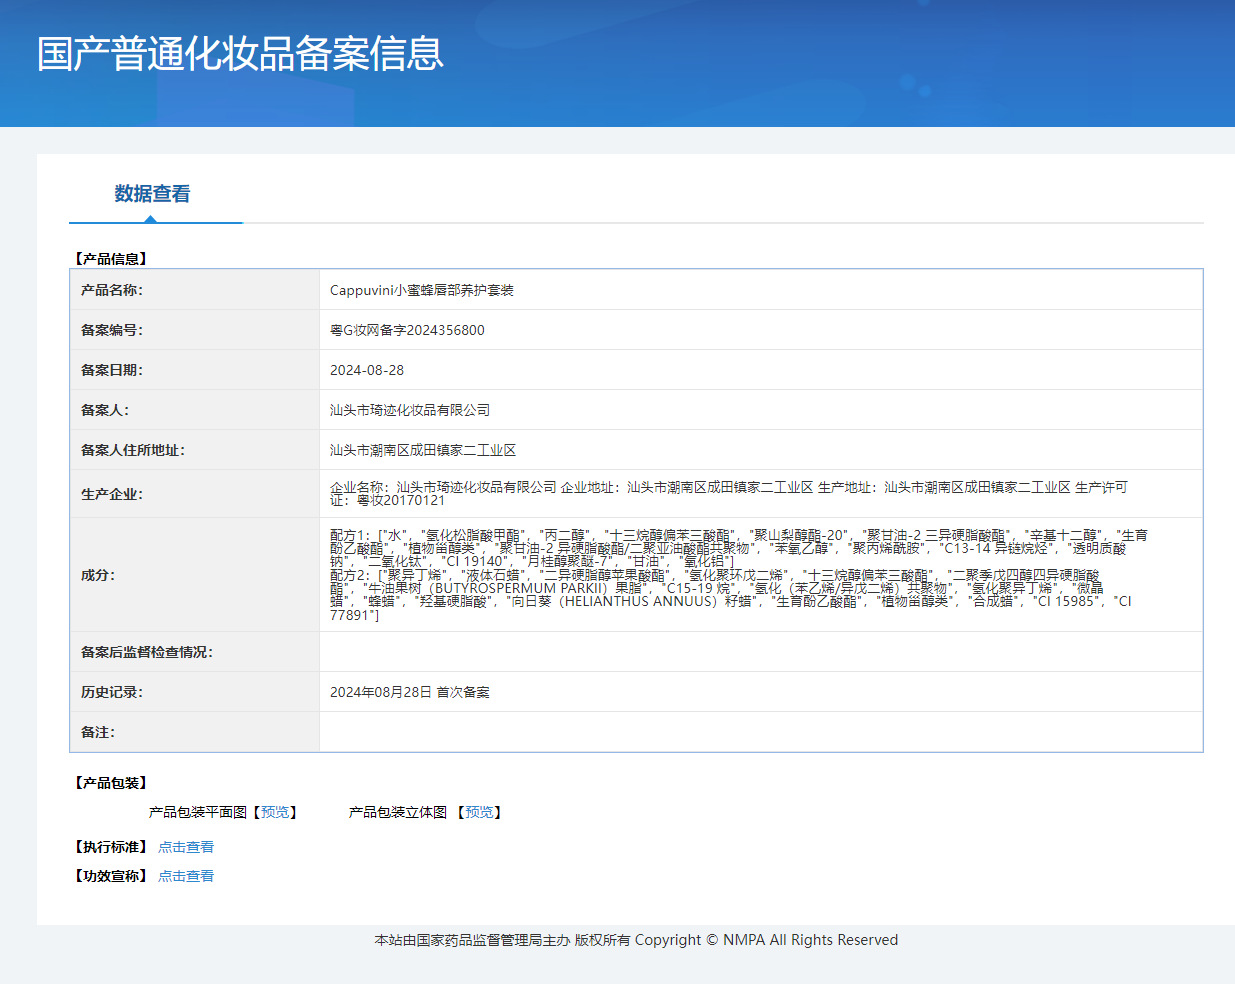The width and height of the screenshot is (1235, 984).
Task: Click the 【产品包装】 section heading
Action: (110, 783)
